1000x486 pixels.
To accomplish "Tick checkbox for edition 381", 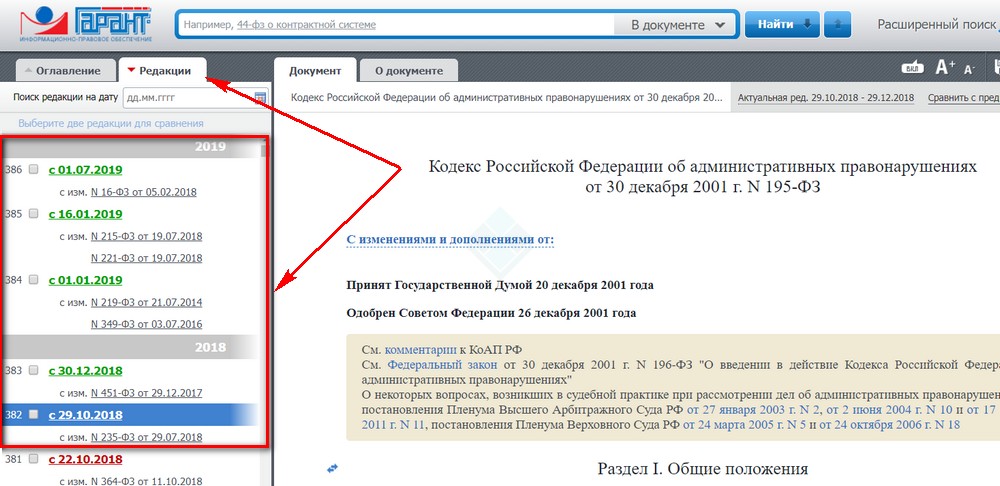I will pos(34,459).
